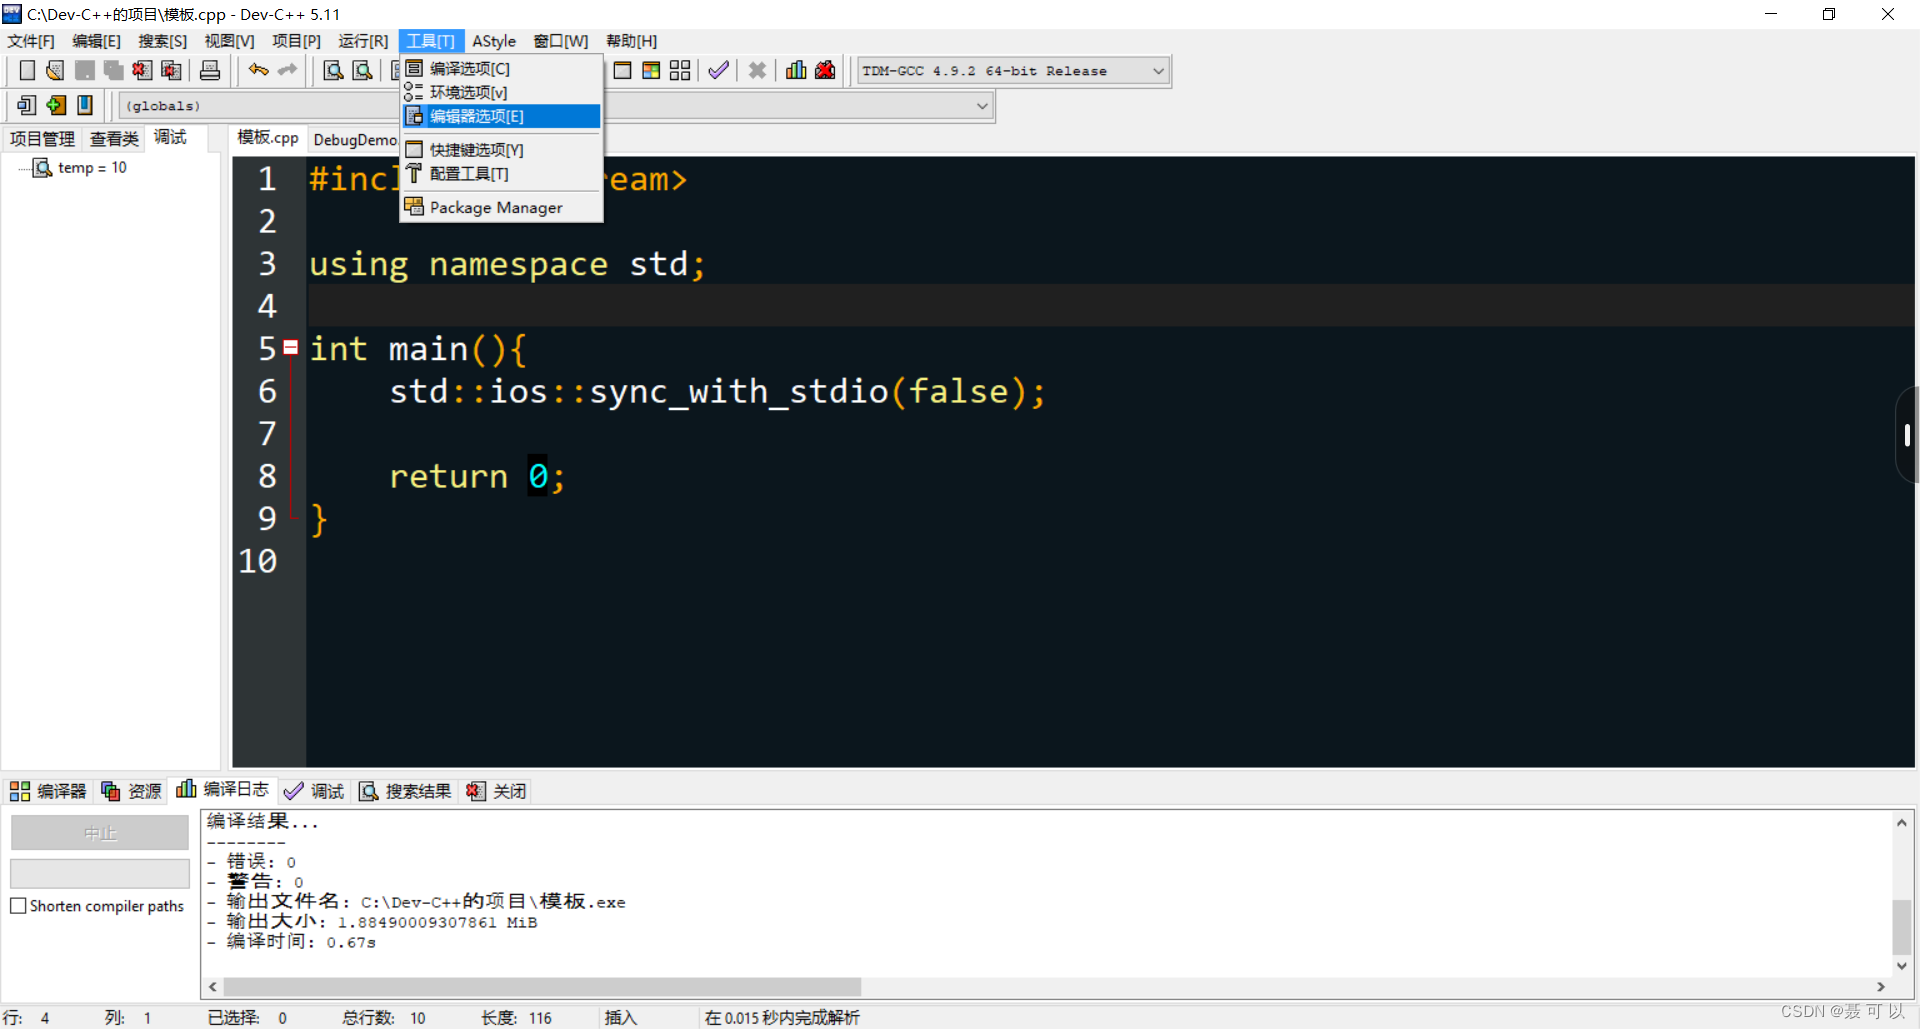Run profiling analysis with the bar chart icon
The height and width of the screenshot is (1029, 1920).
click(x=795, y=70)
